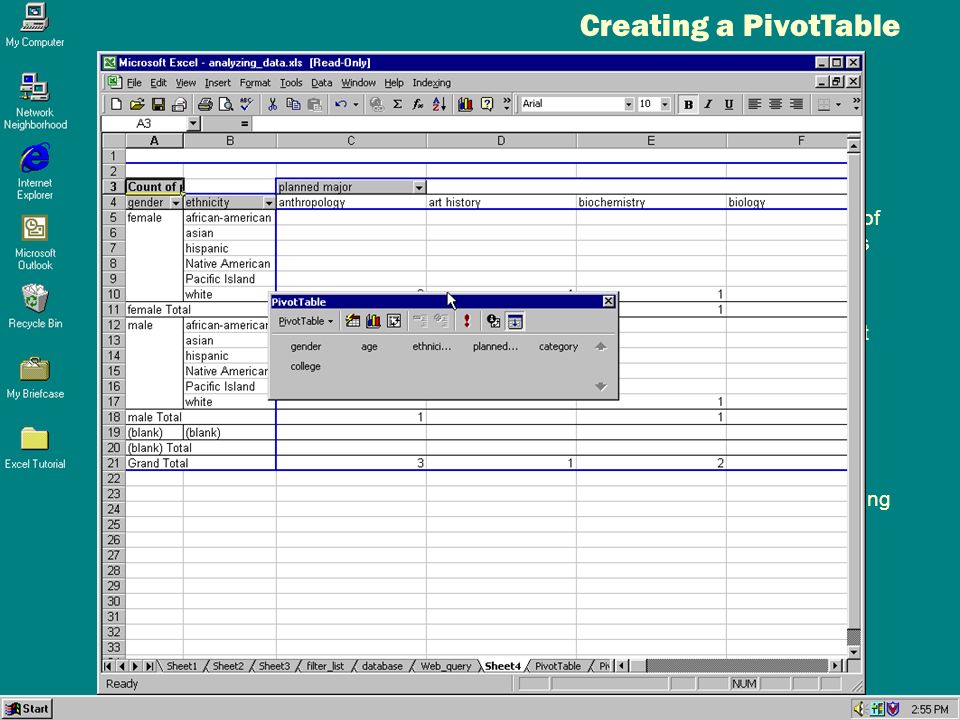
Task: Open the Undo history dropdown arrow
Action: coord(356,105)
